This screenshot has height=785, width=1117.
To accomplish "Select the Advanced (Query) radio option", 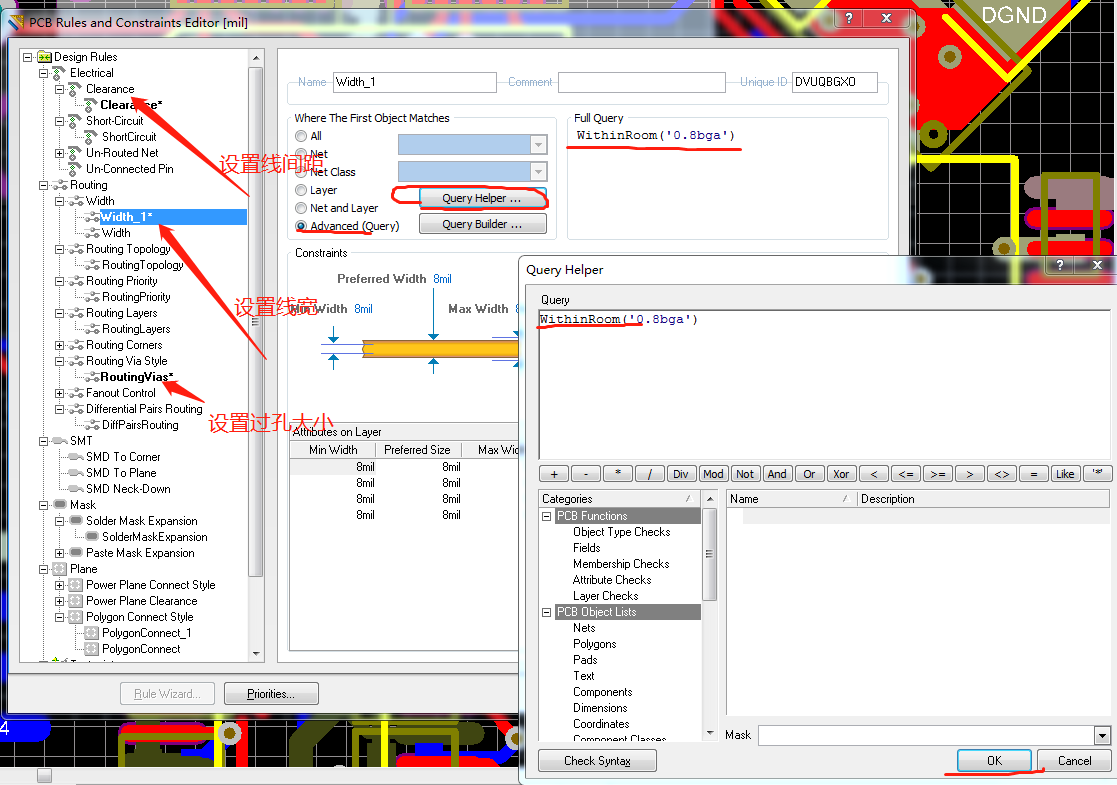I will [x=301, y=226].
